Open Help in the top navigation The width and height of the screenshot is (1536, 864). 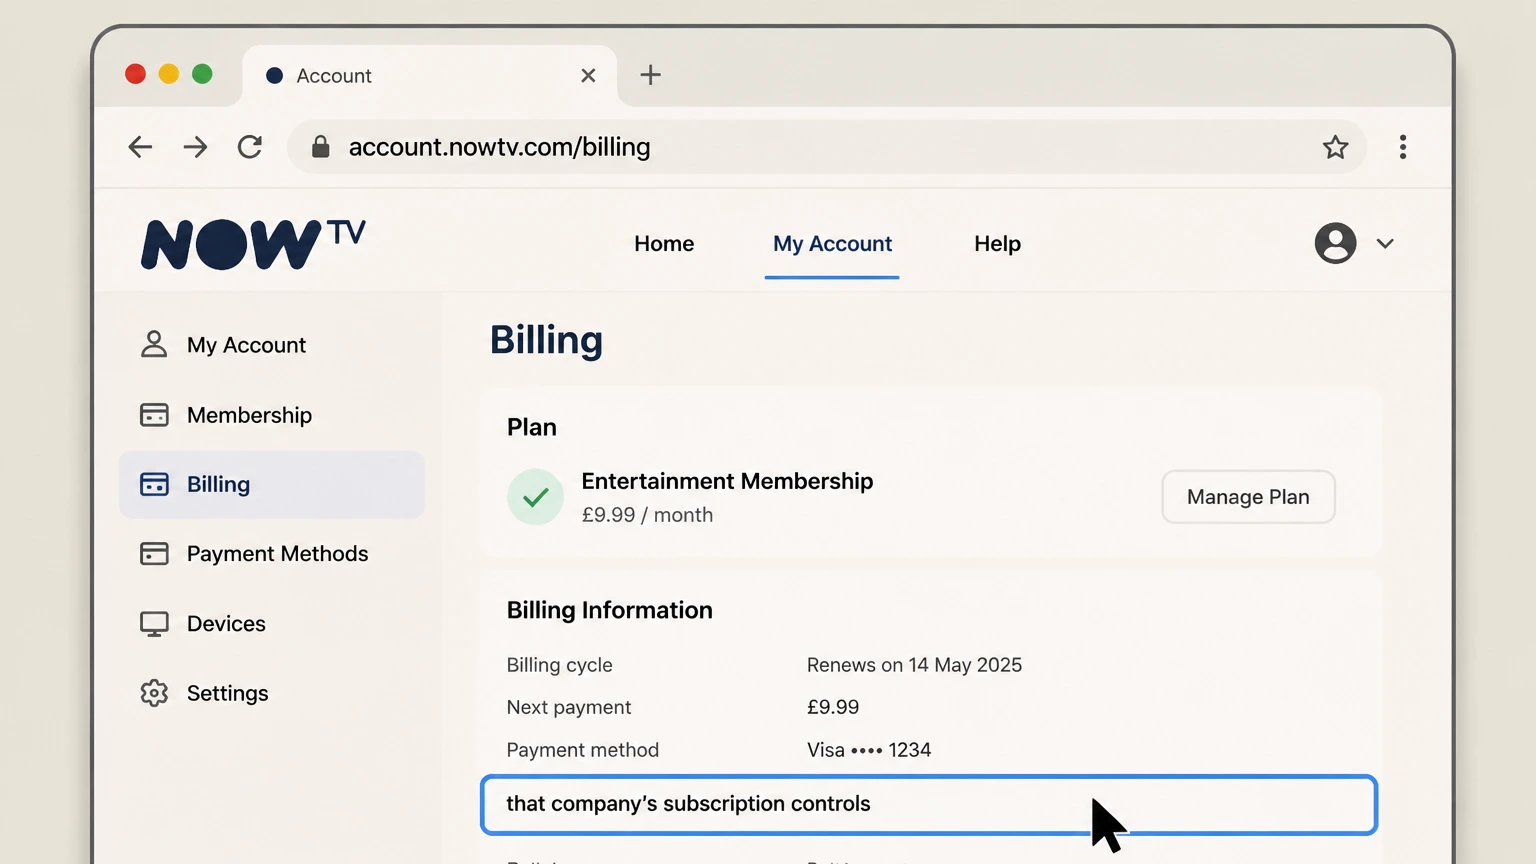tap(997, 244)
